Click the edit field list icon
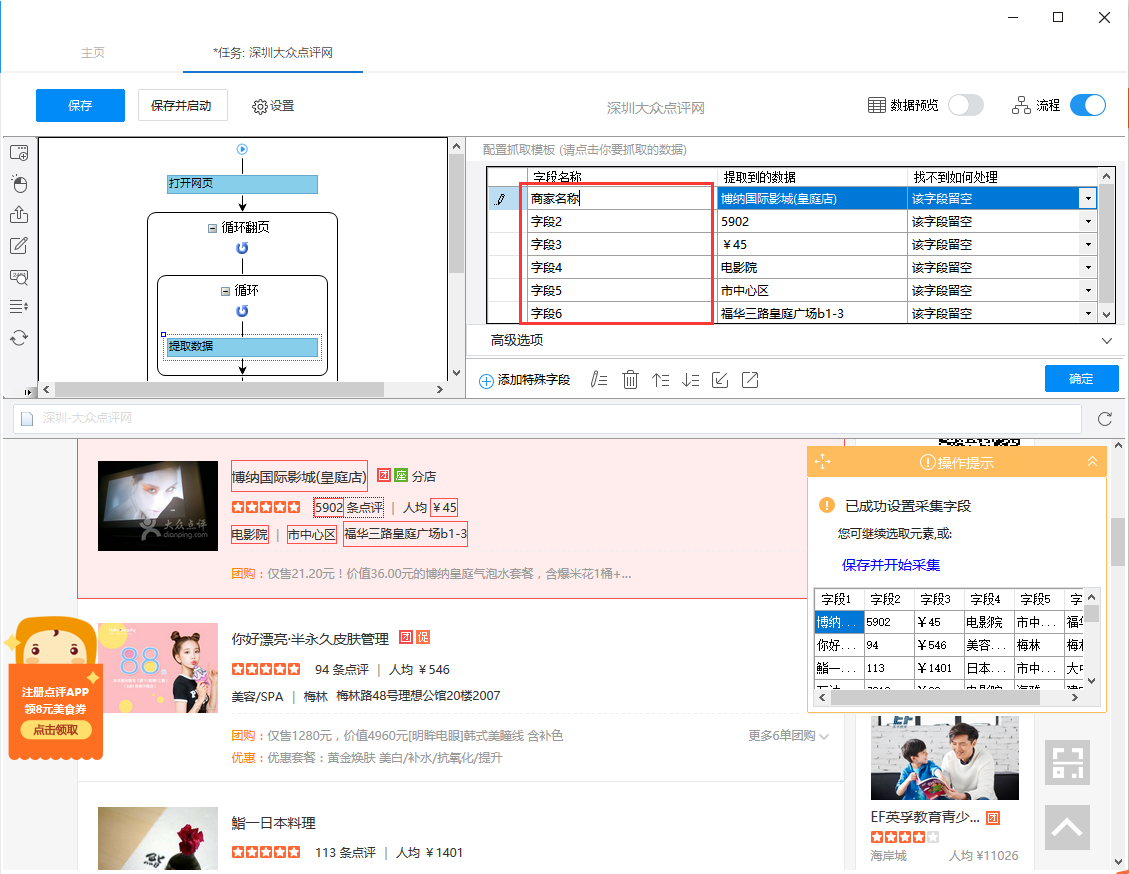This screenshot has width=1129, height=874. 599,379
